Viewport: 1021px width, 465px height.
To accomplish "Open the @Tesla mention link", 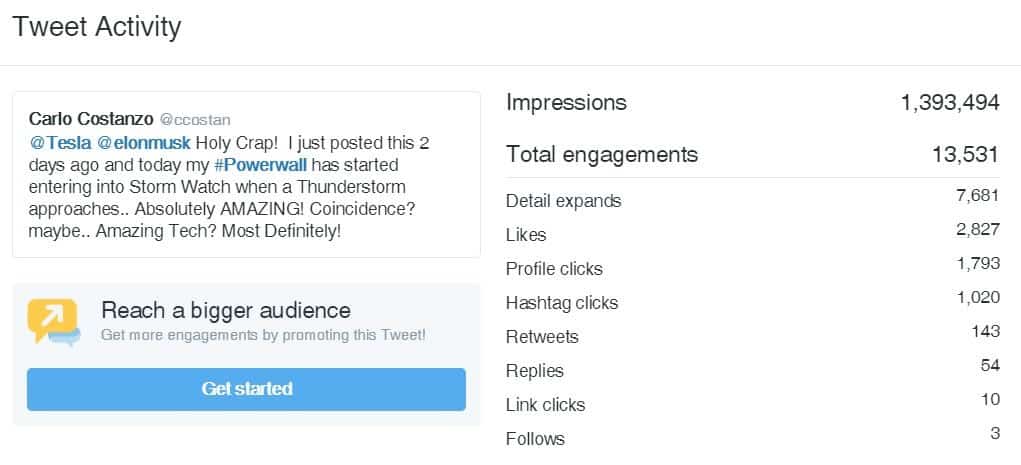I will click(60, 143).
